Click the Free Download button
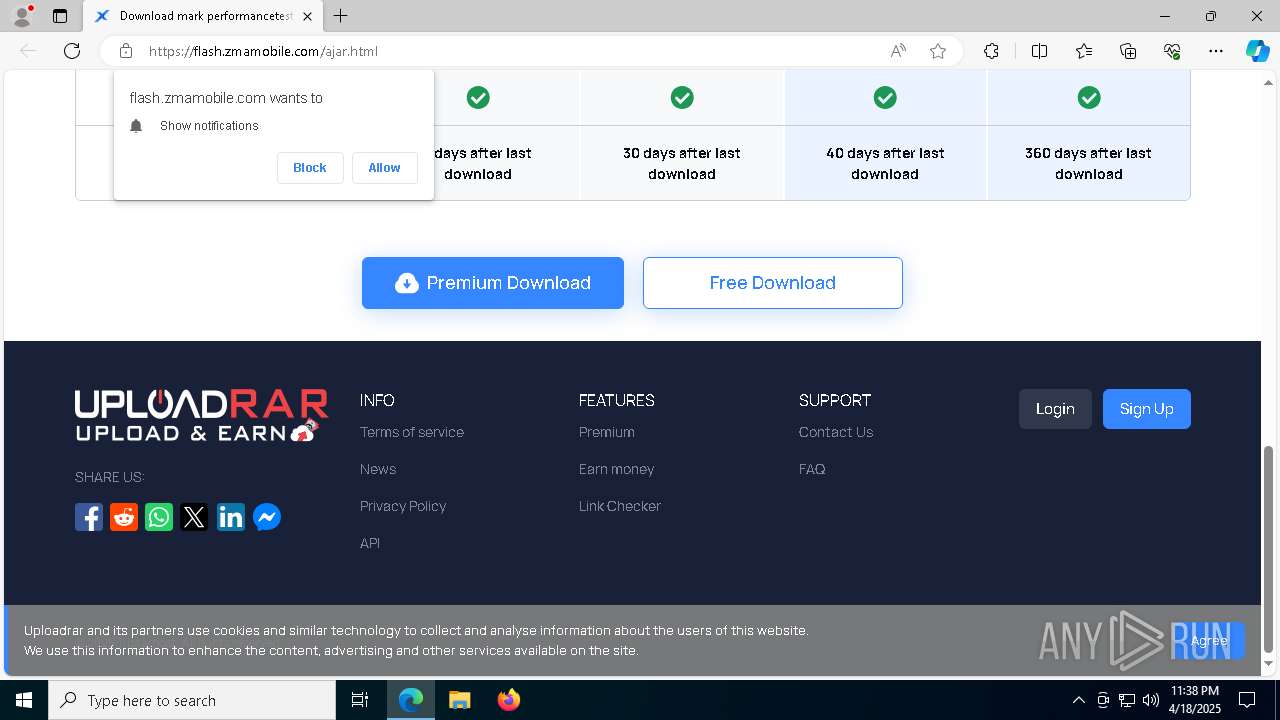 click(x=773, y=283)
